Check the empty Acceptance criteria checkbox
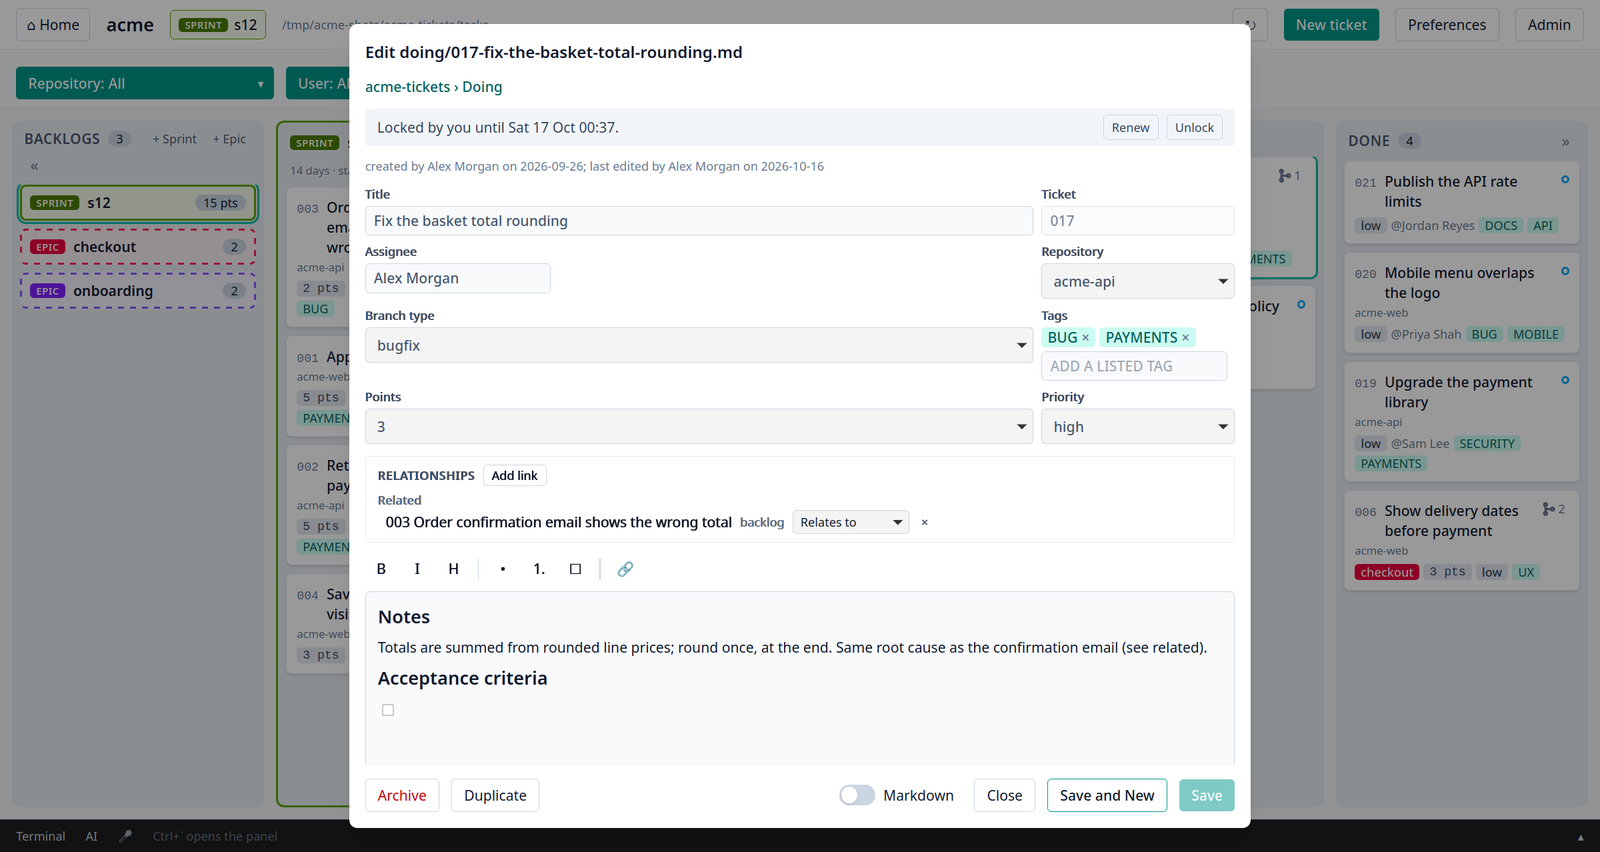The image size is (1600, 852). click(388, 710)
